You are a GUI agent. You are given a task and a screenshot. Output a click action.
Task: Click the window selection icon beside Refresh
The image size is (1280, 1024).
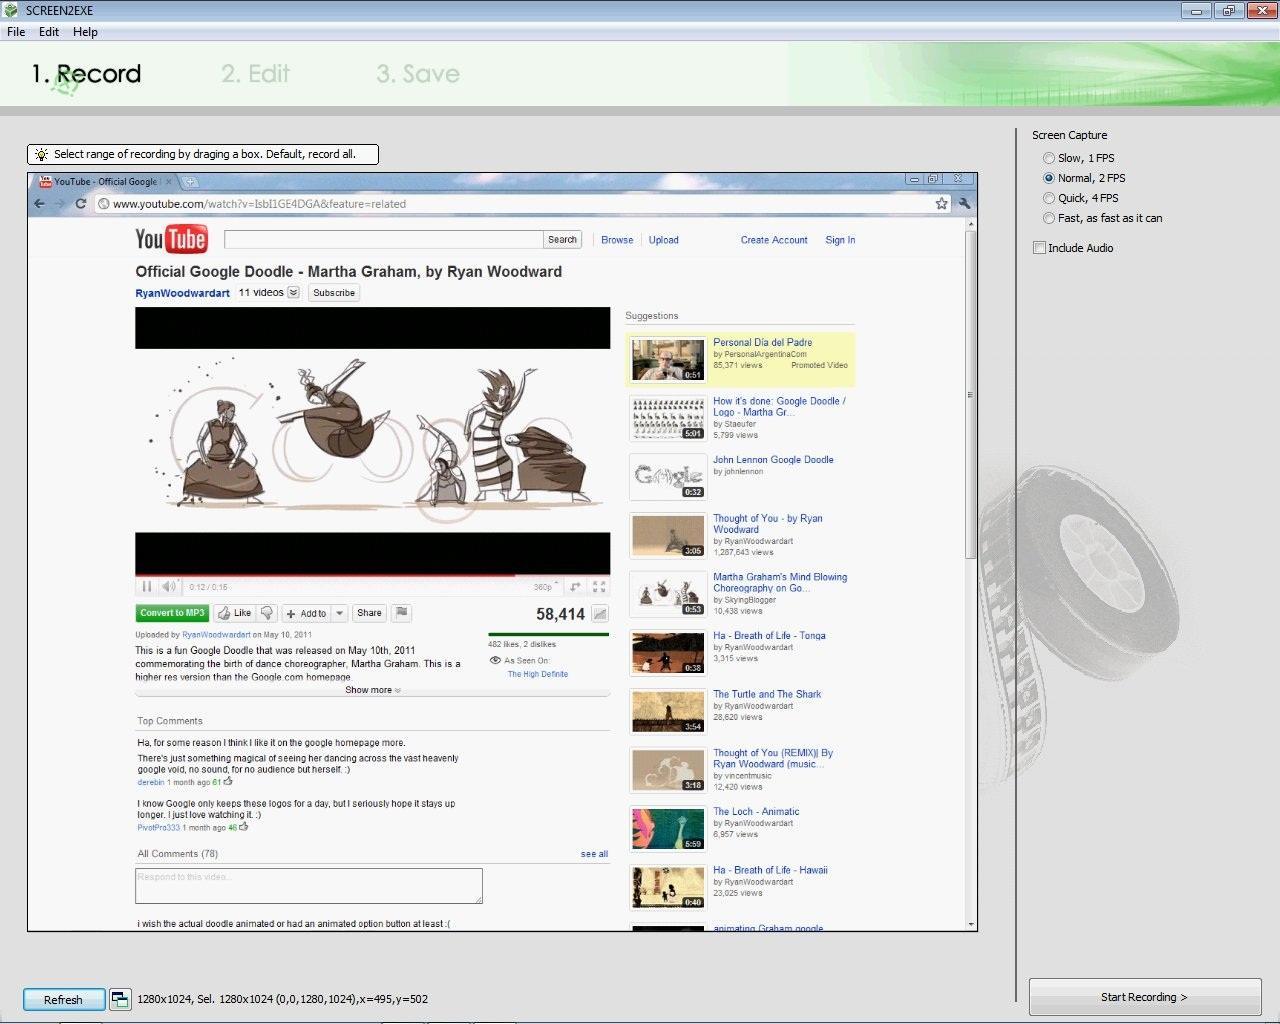pos(120,999)
